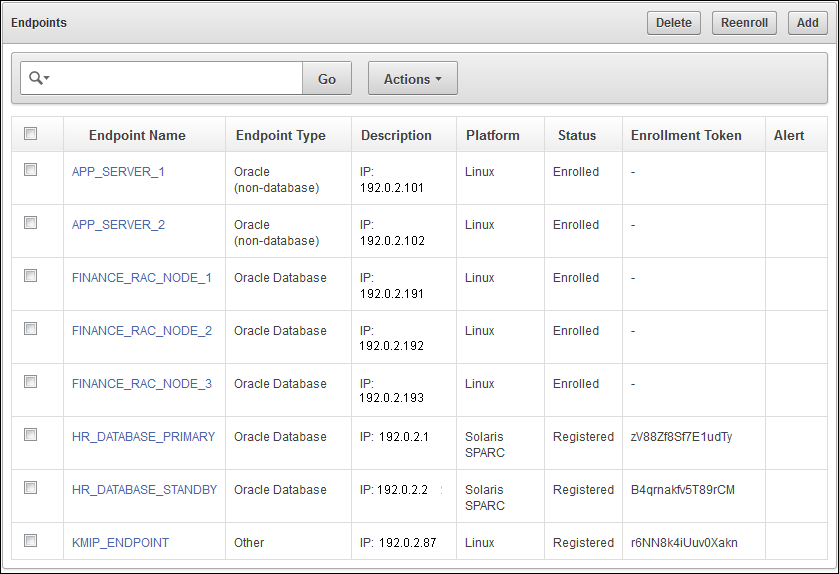Viewport: 839px width, 574px height.
Task: Click description IP: 192.0.2.192
Action: (x=392, y=338)
